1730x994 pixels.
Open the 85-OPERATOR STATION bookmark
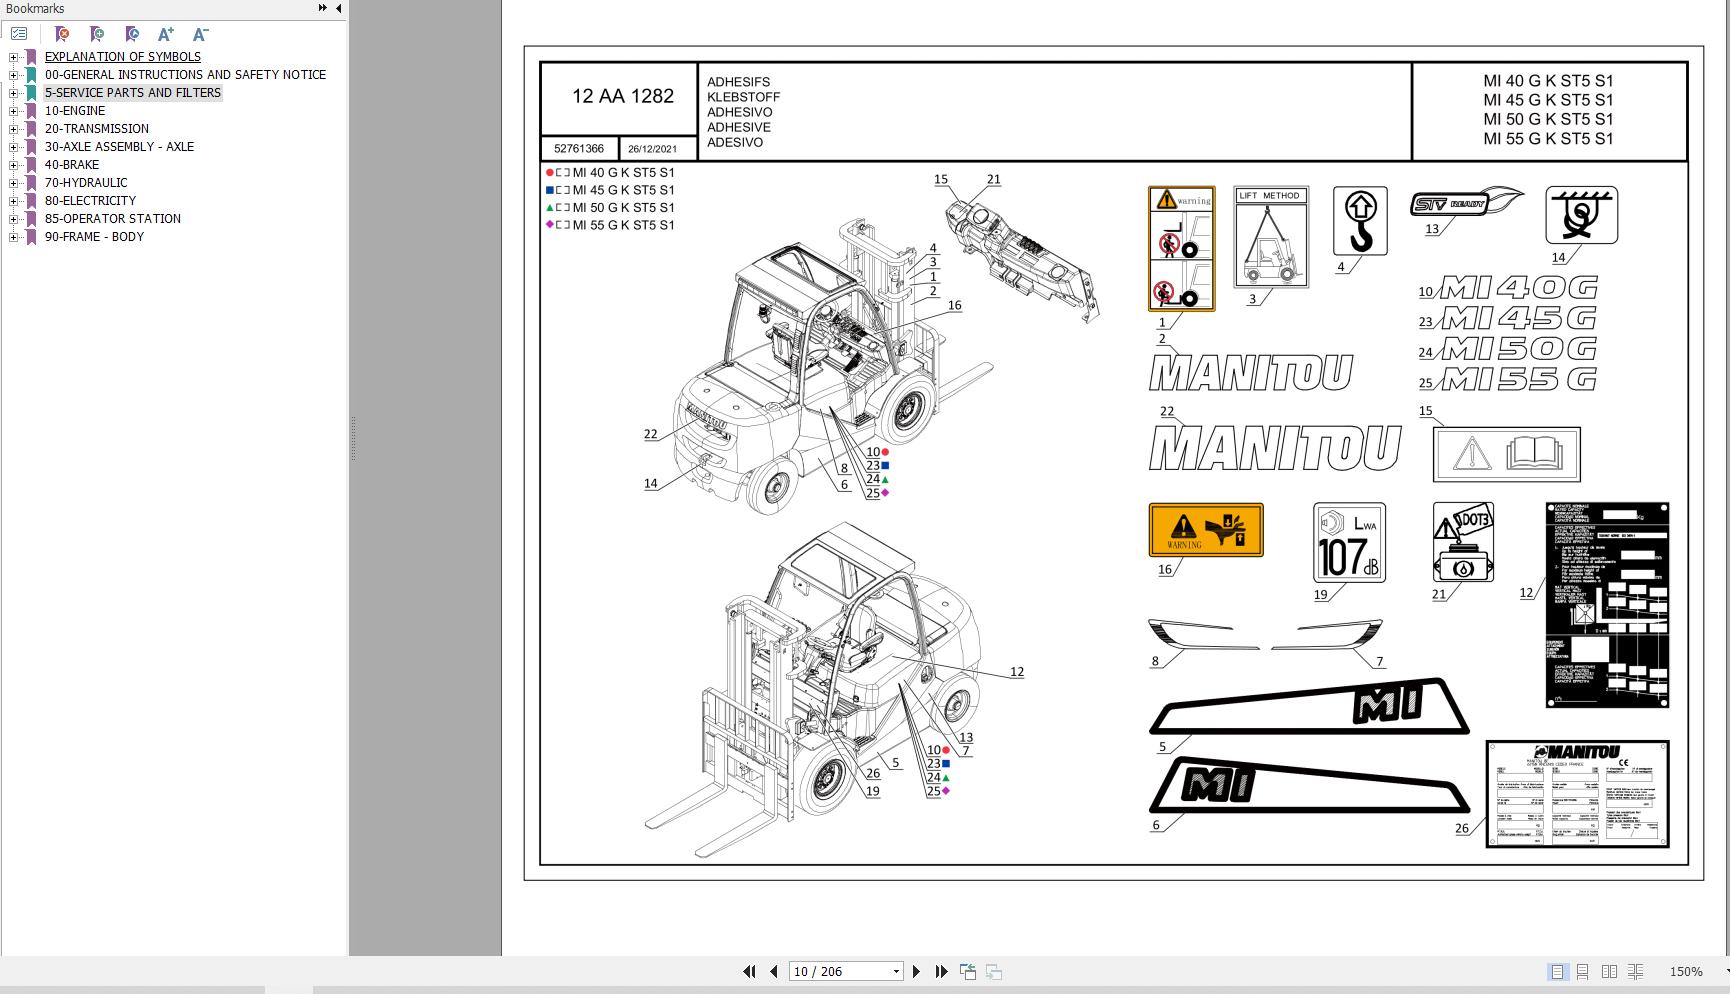112,219
